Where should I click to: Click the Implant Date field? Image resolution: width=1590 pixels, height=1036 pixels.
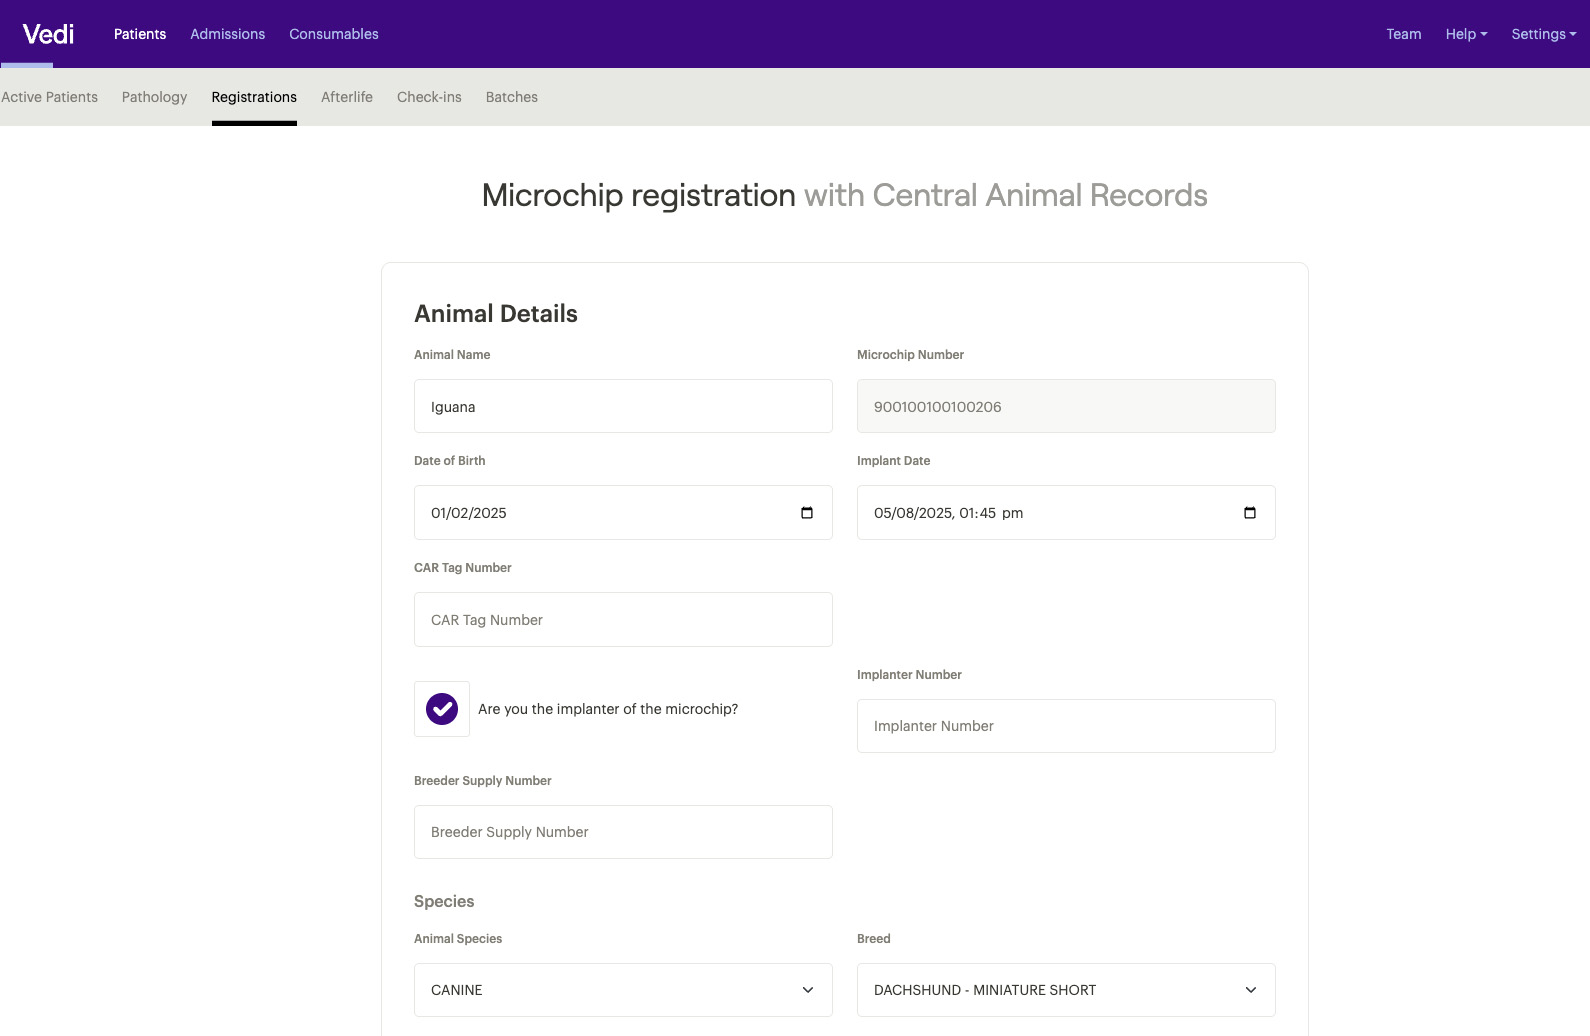coord(1066,513)
